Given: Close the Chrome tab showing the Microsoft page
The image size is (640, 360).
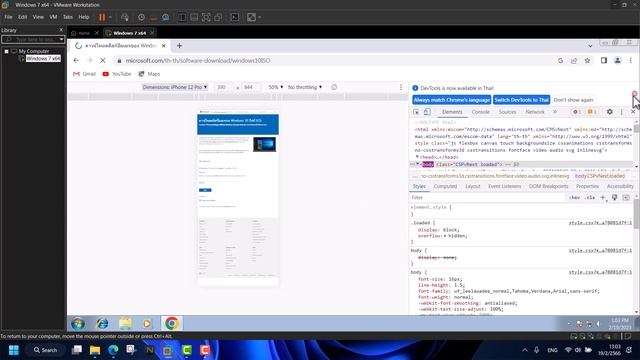Looking at the screenshot, I should tap(164, 46).
